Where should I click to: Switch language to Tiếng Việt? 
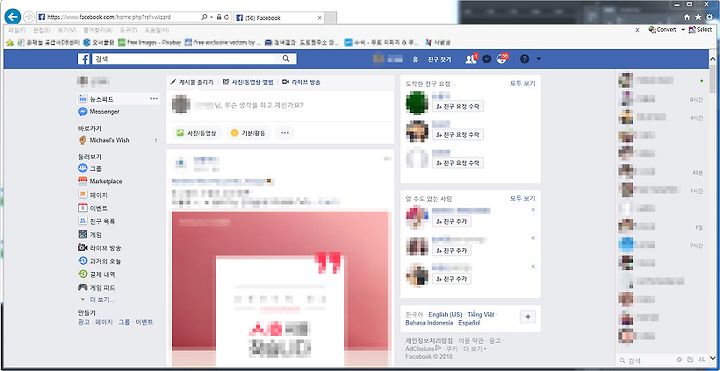click(x=482, y=315)
